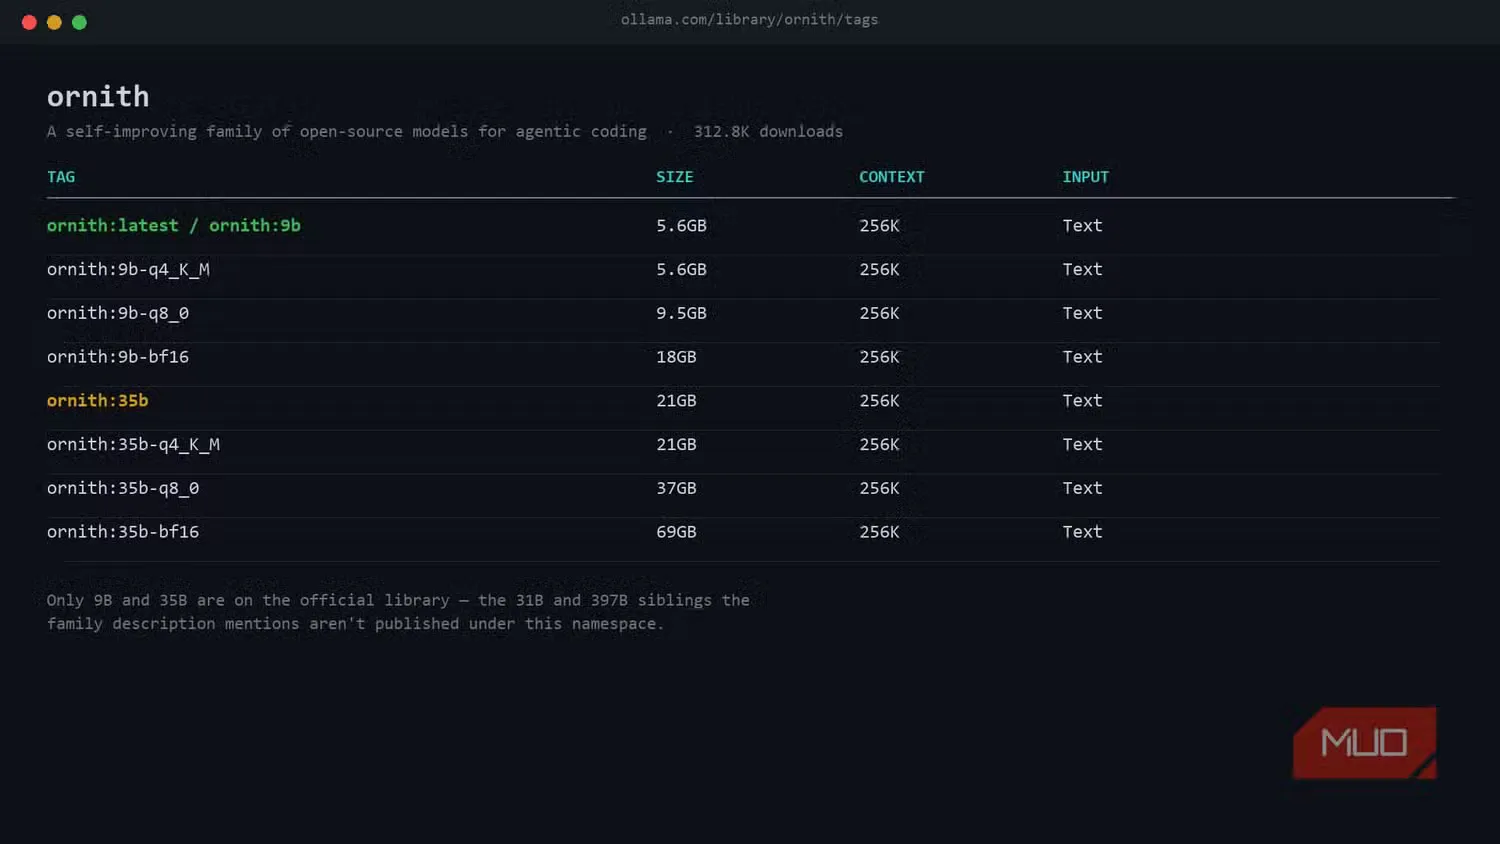Click the 69GB size value
1500x844 pixels.
coord(676,532)
